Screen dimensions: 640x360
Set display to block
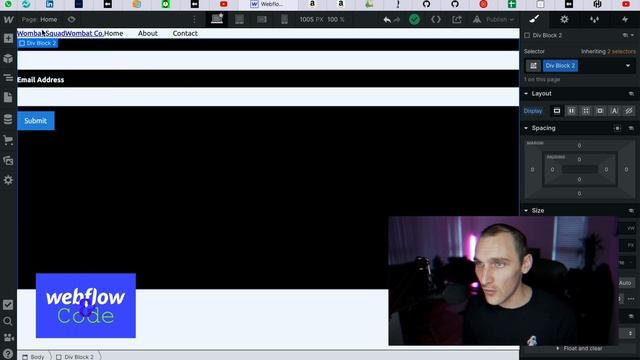(557, 111)
